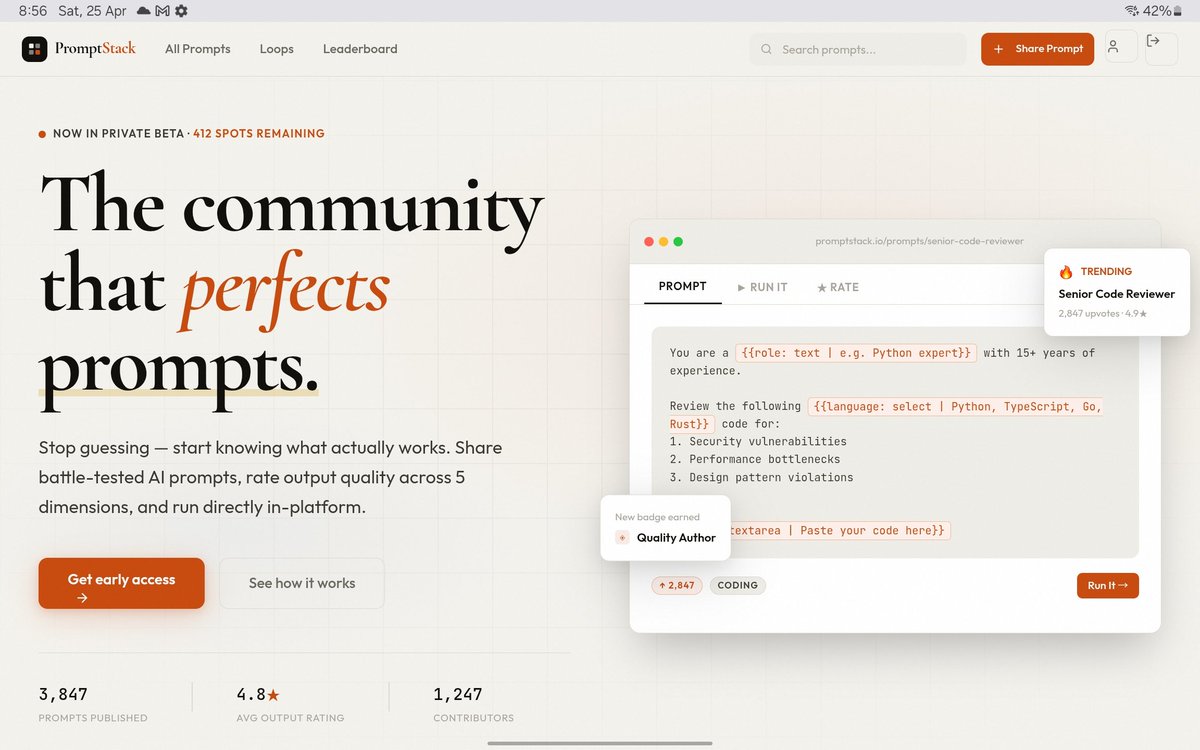This screenshot has height=750, width=1200.
Task: Click the Run It button
Action: point(1108,585)
